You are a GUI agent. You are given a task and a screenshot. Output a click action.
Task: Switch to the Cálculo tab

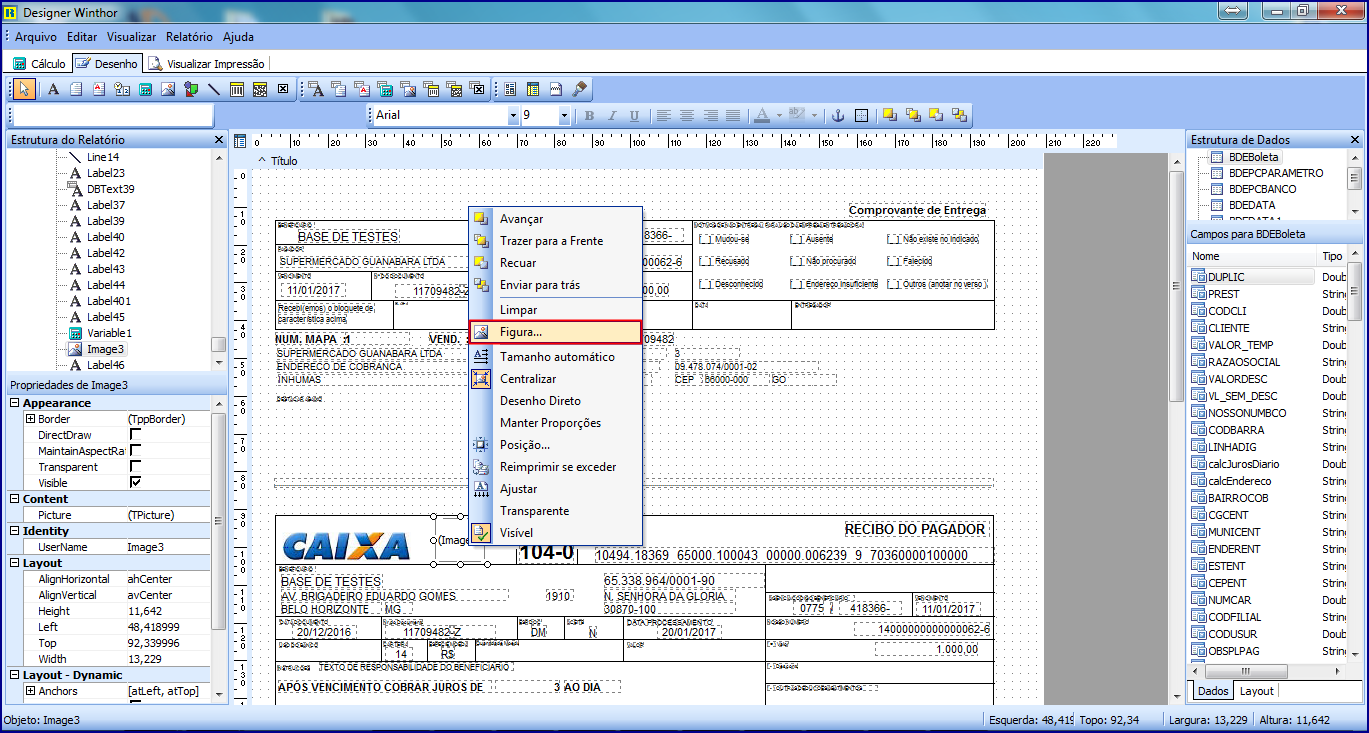point(39,63)
